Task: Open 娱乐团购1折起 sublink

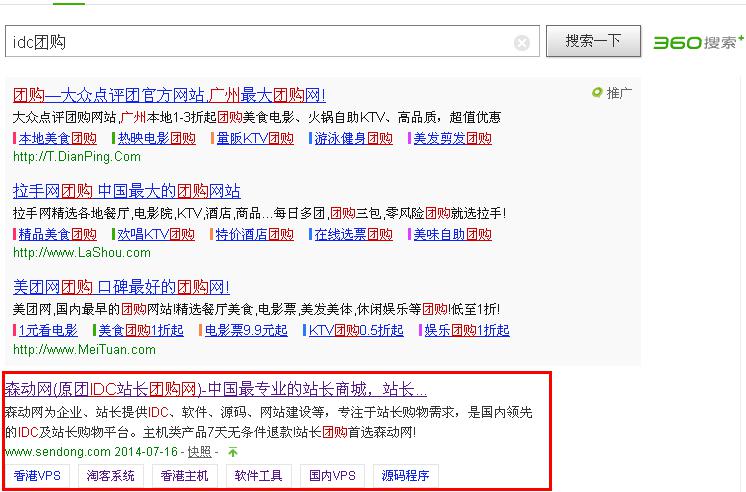Action: pyautogui.click(x=467, y=330)
